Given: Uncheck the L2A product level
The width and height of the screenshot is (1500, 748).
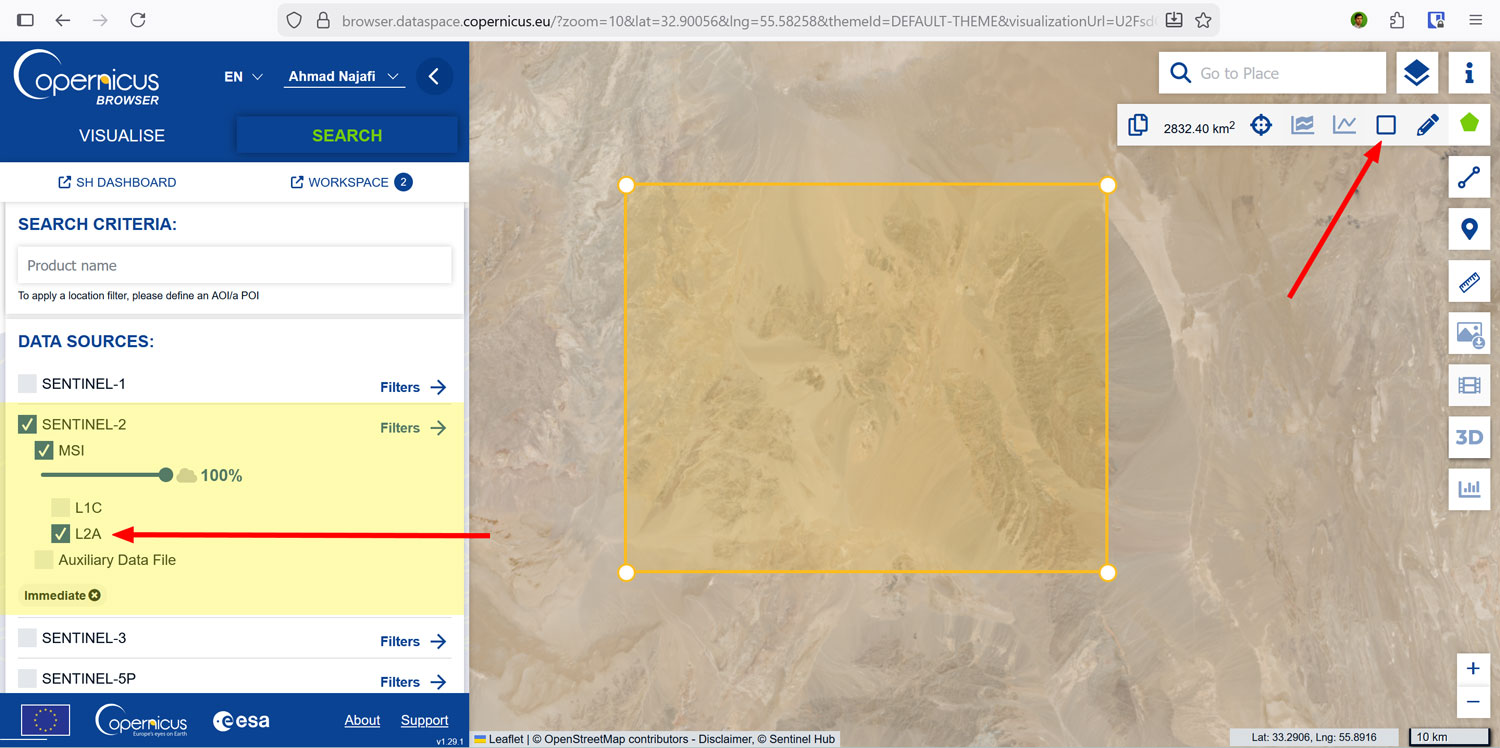Looking at the screenshot, I should tap(61, 534).
